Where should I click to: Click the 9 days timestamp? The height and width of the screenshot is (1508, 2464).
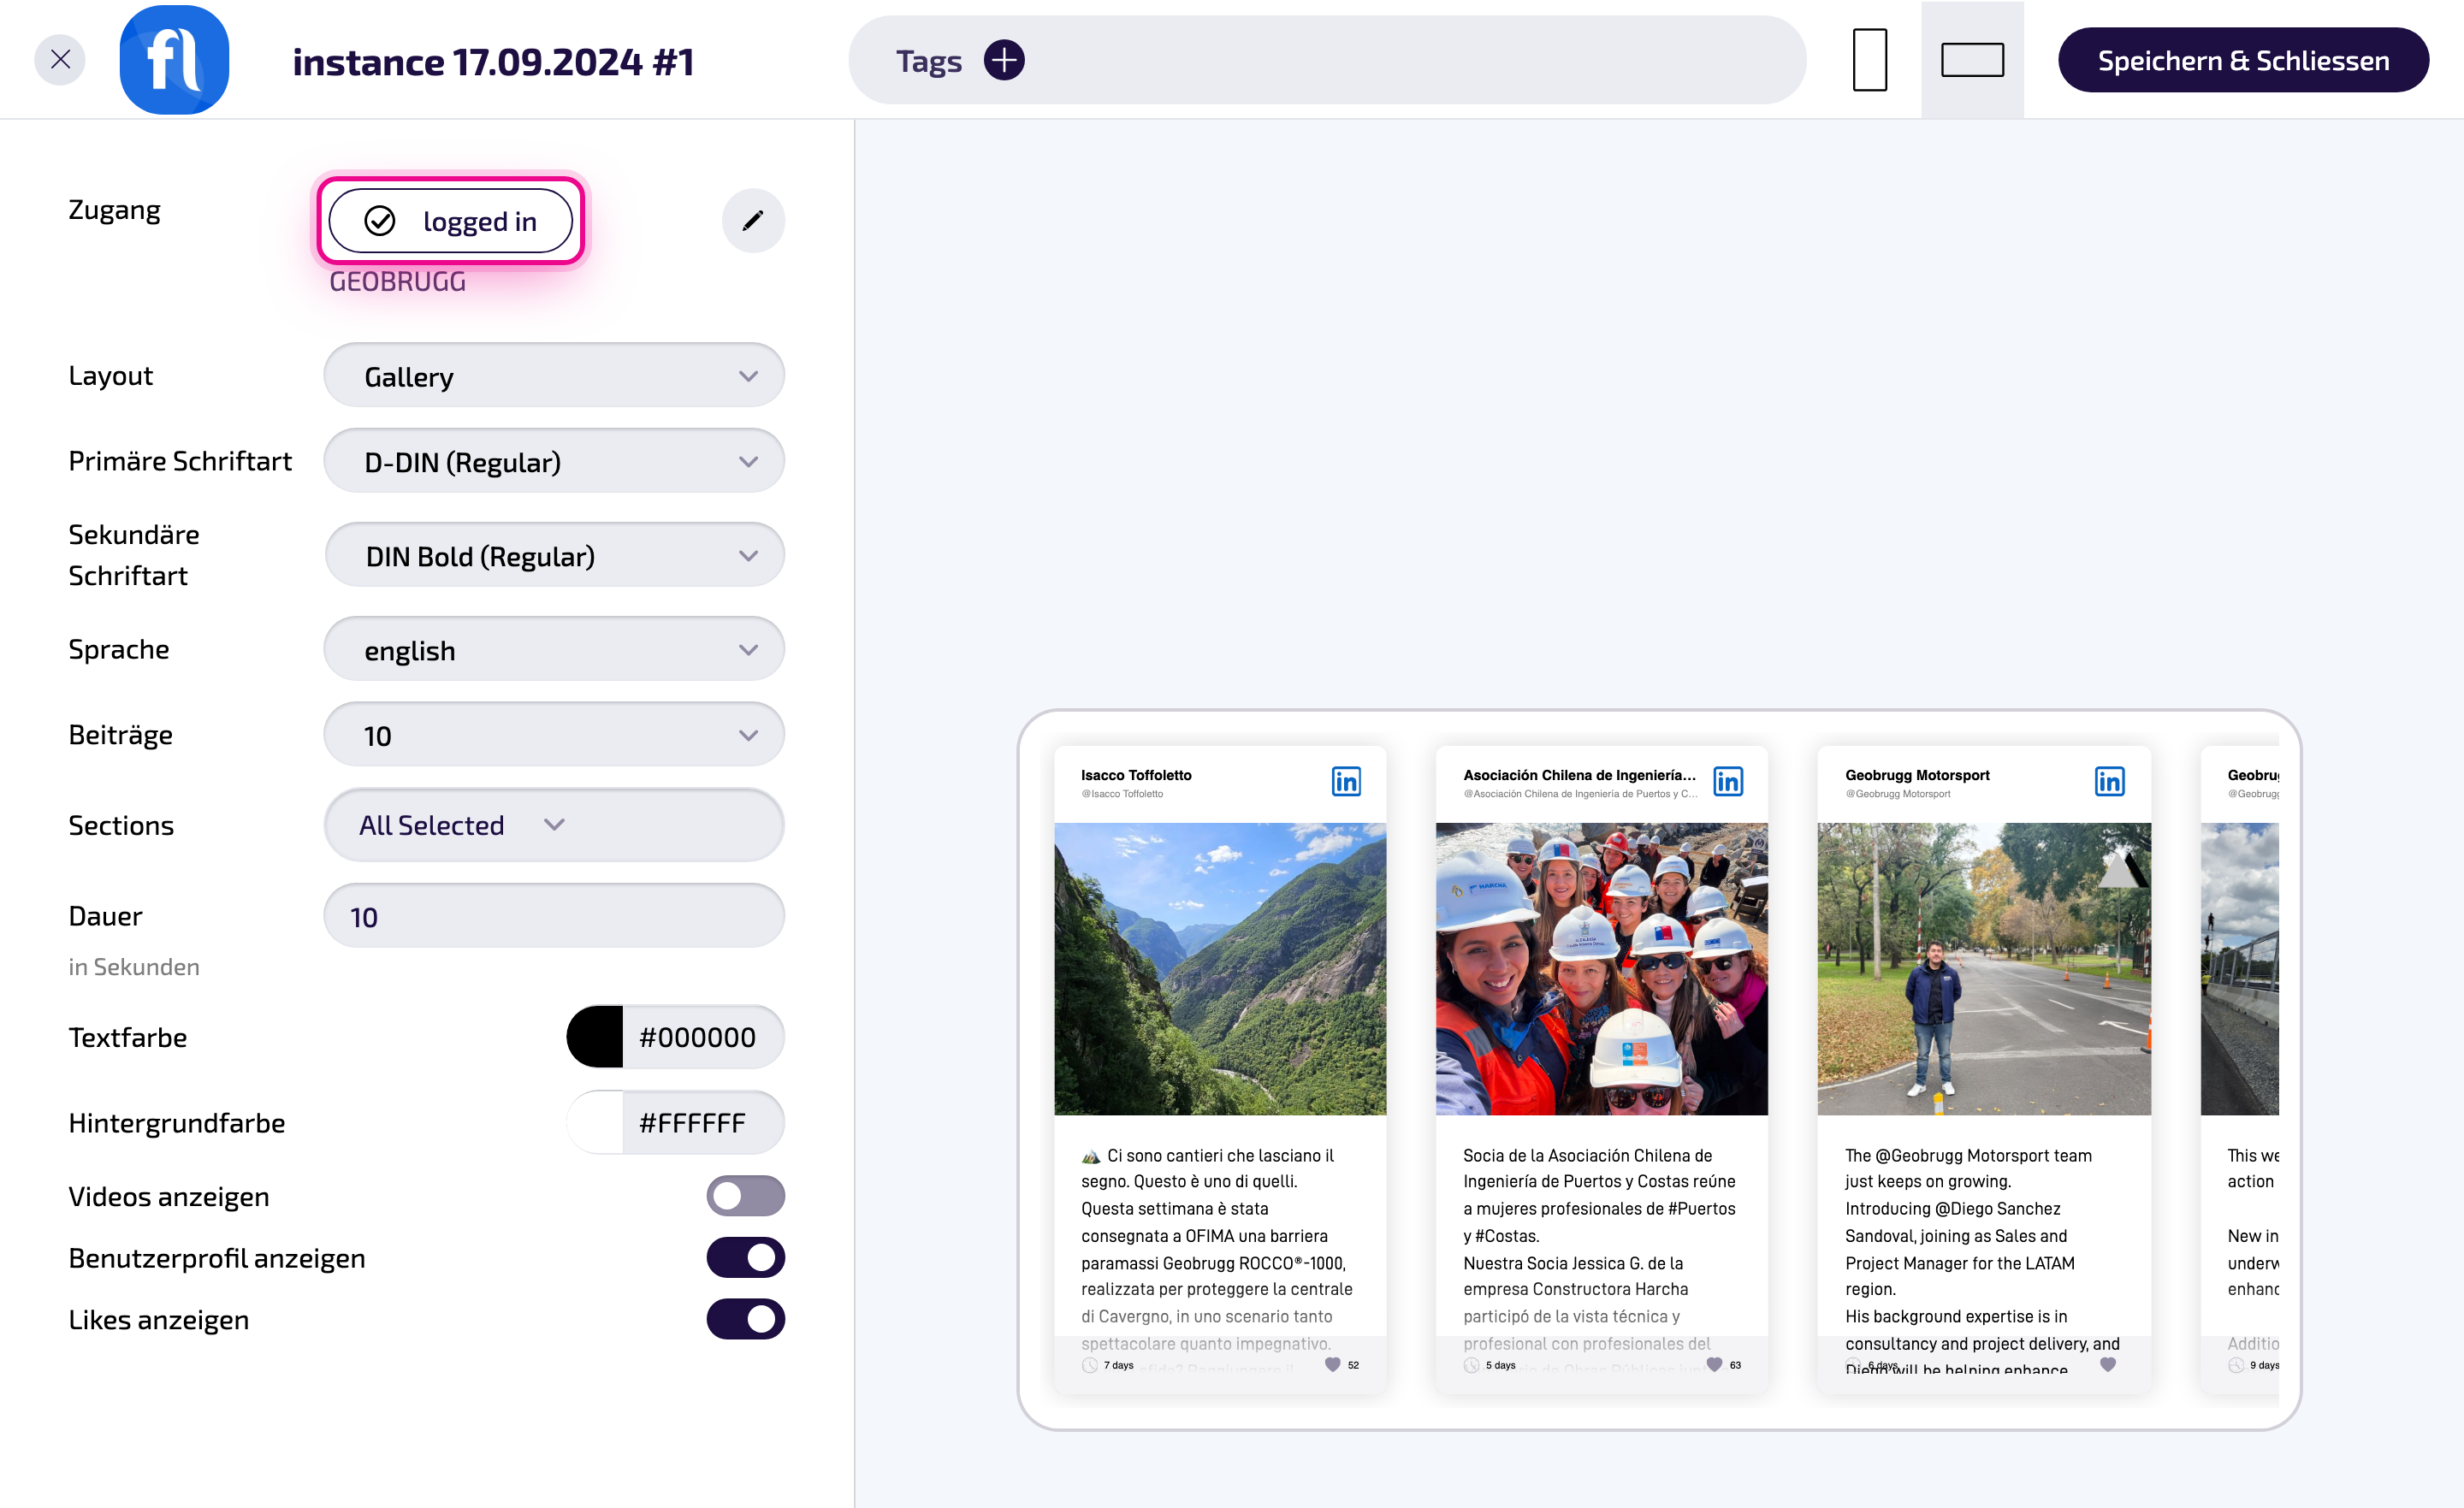click(2264, 1365)
